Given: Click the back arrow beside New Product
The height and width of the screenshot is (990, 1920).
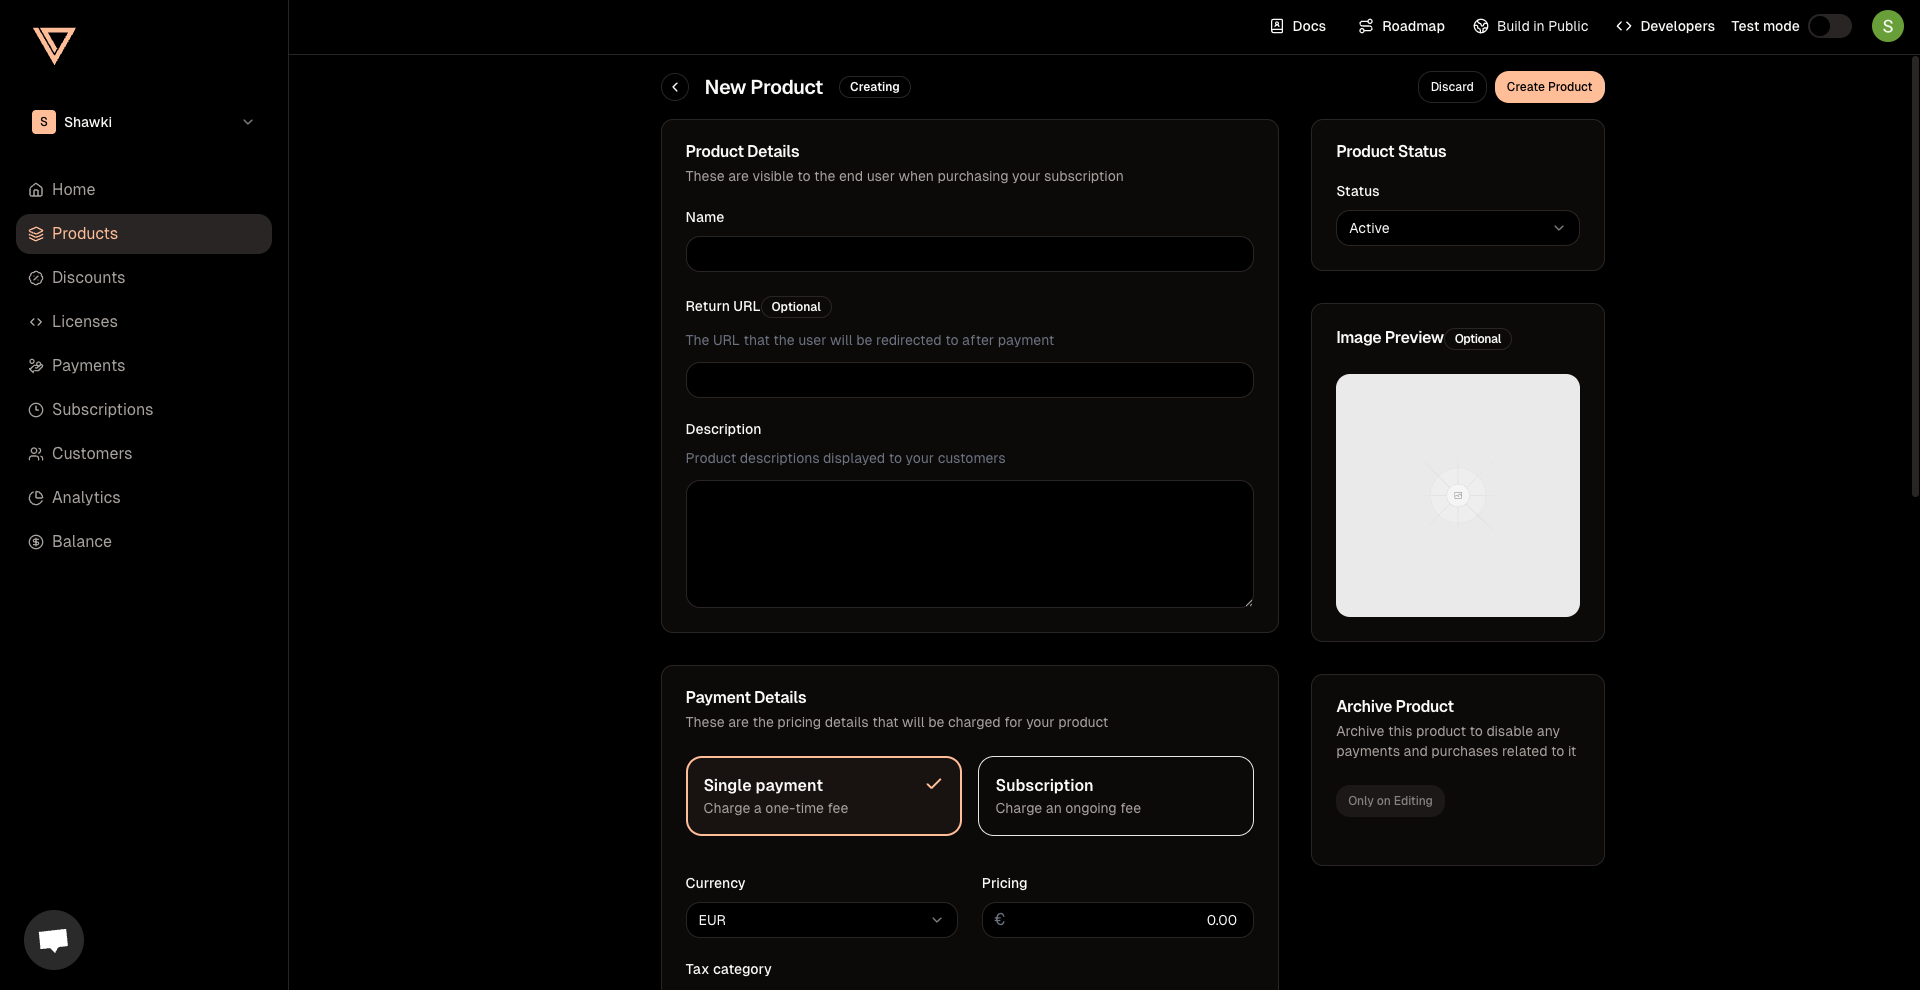Looking at the screenshot, I should (x=675, y=87).
